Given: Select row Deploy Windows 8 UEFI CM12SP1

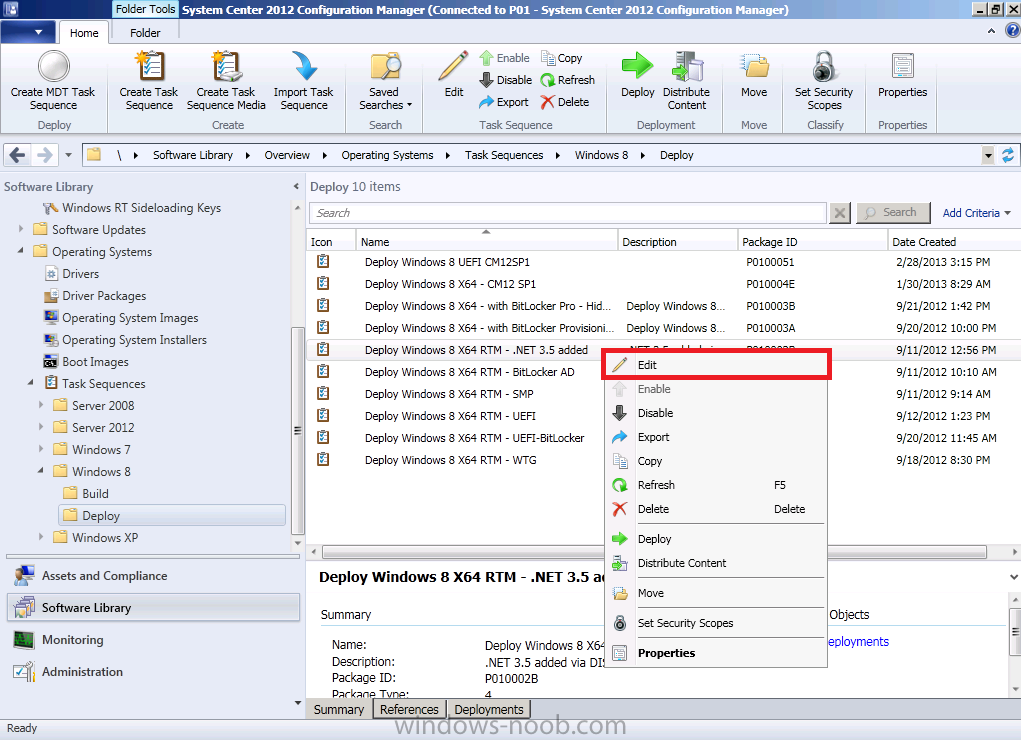Looking at the screenshot, I should (664, 262).
